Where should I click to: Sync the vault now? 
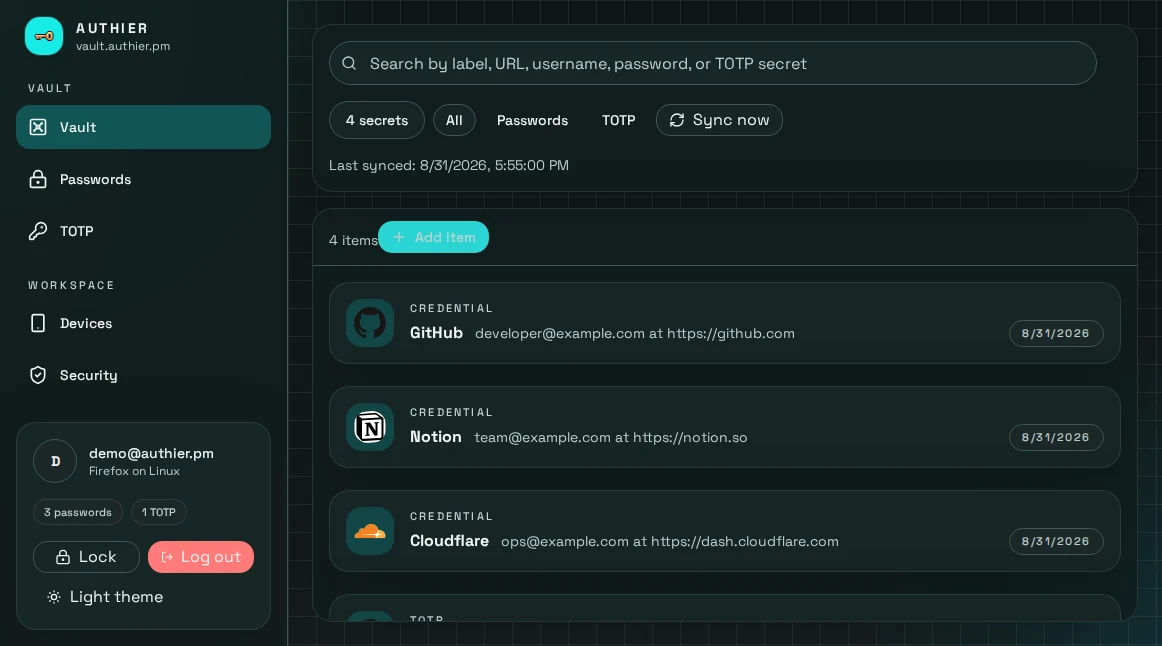click(x=719, y=120)
